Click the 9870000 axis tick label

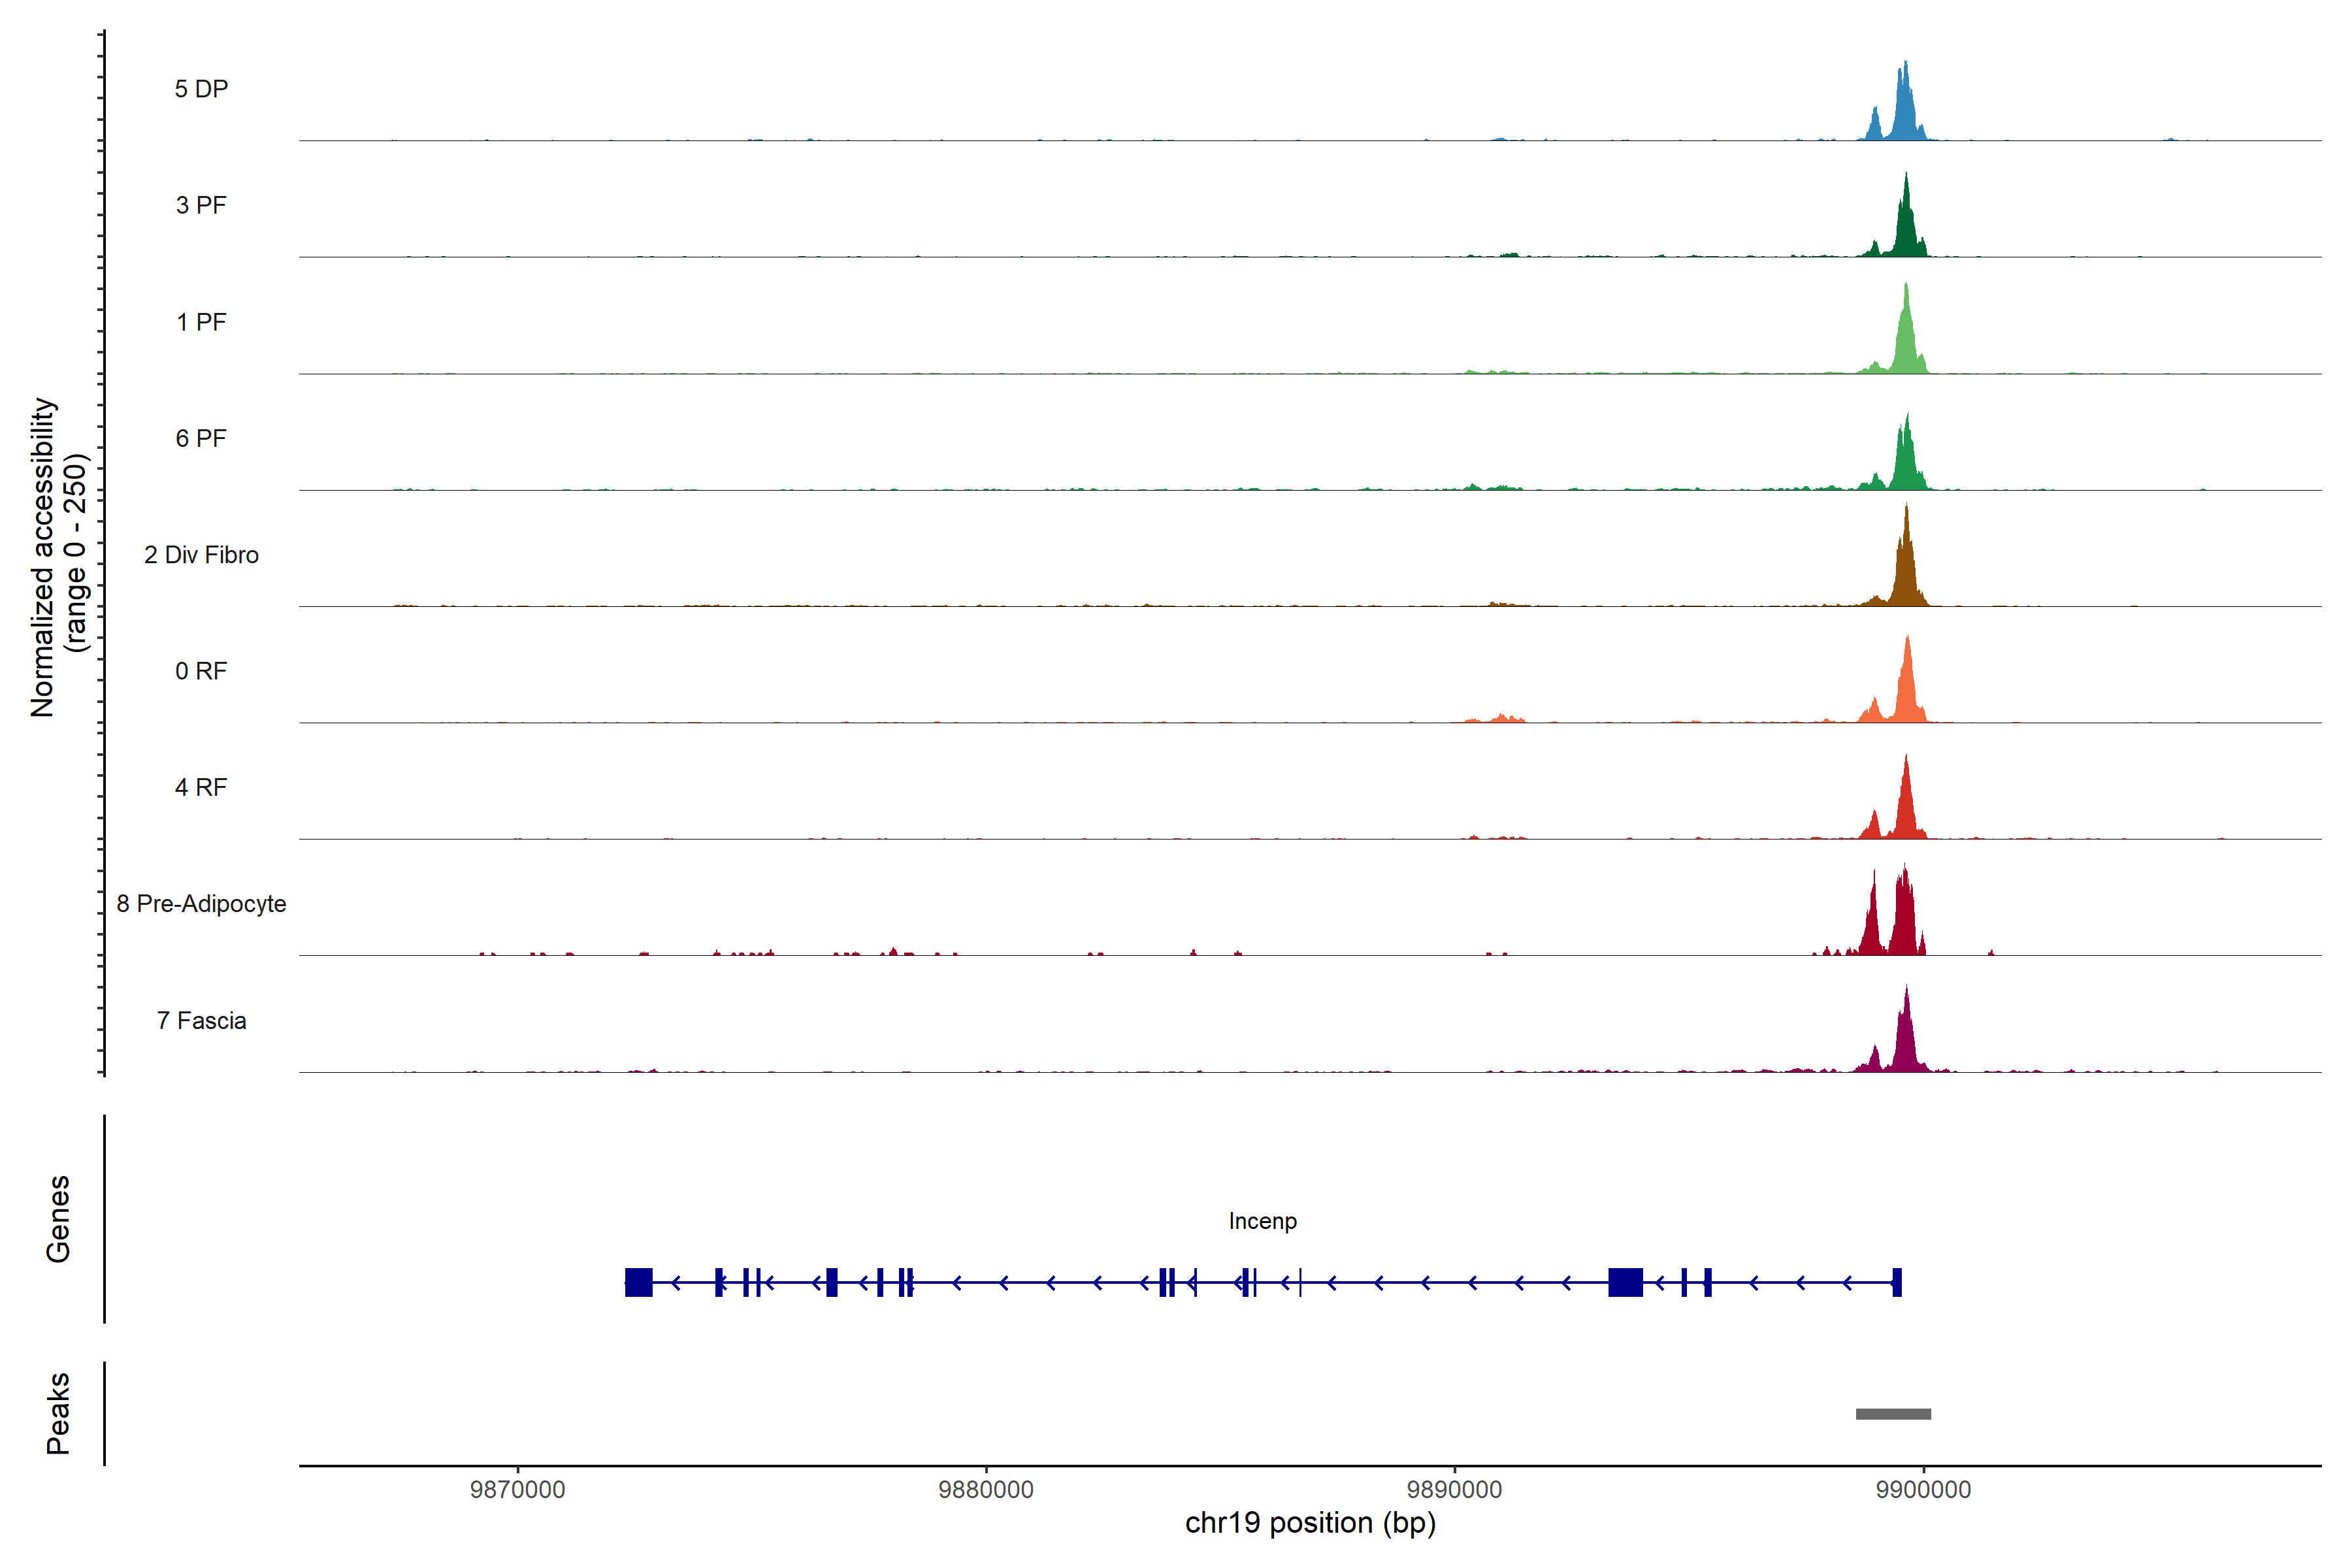517,1489
